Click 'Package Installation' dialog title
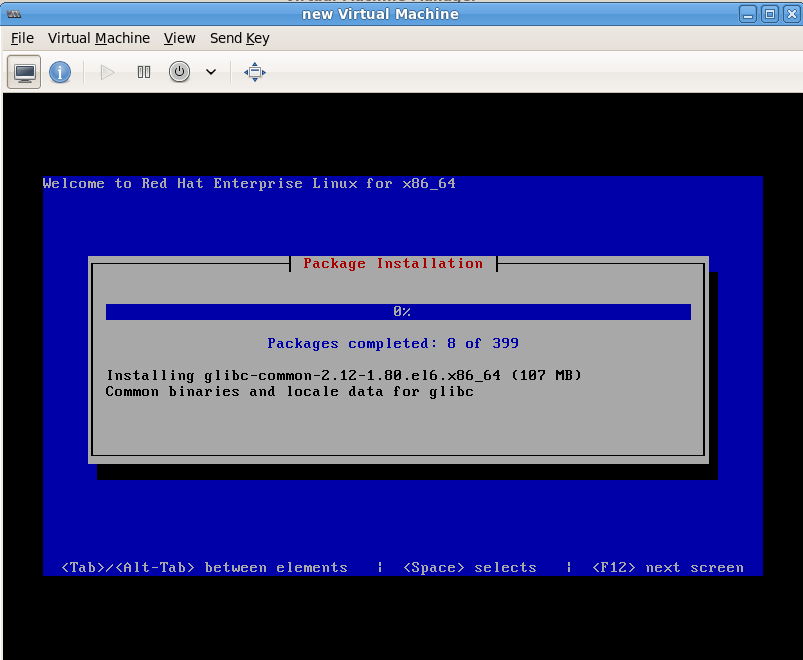803x660 pixels. pos(393,264)
